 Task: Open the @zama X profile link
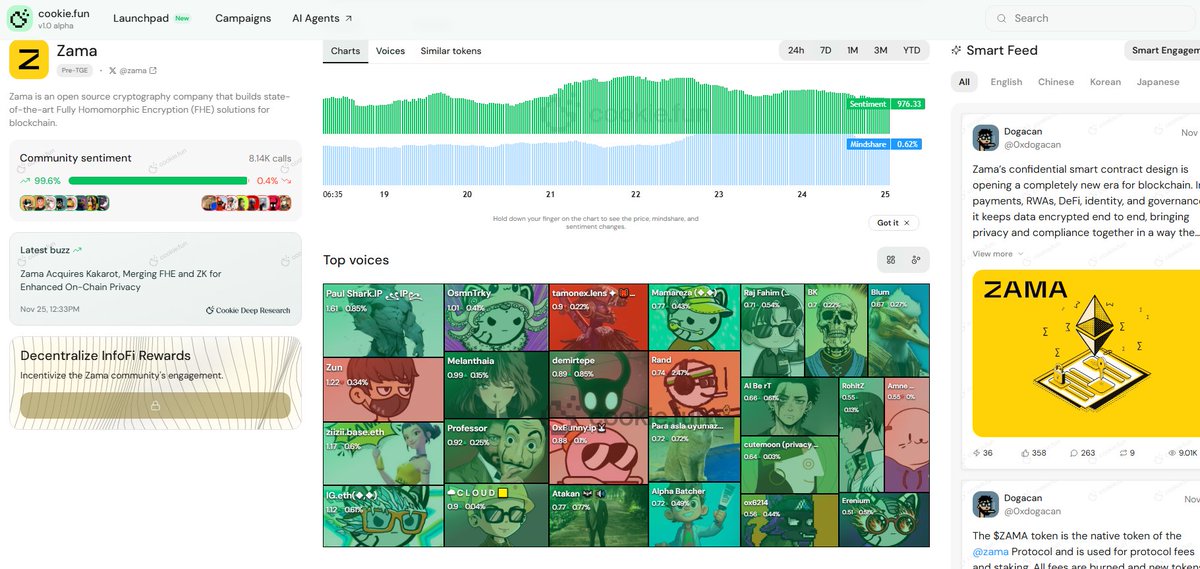coord(132,71)
